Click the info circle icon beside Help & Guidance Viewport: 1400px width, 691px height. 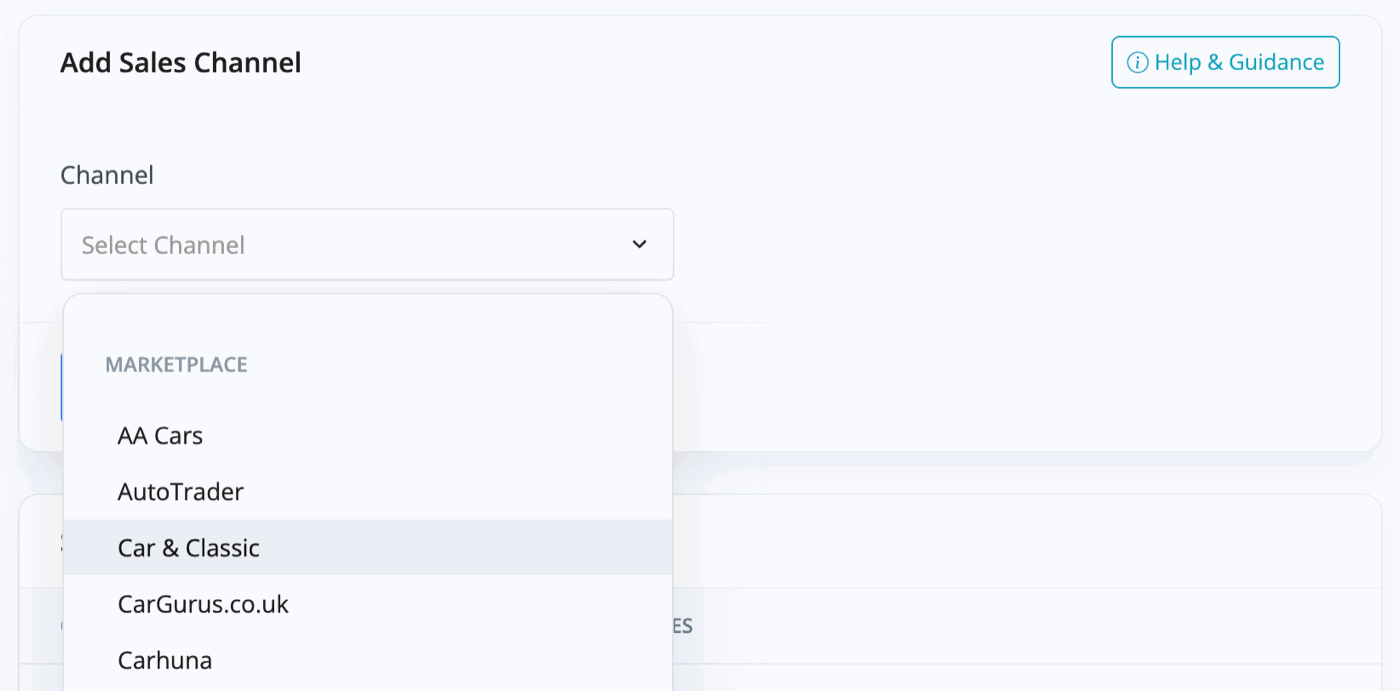coord(1137,63)
